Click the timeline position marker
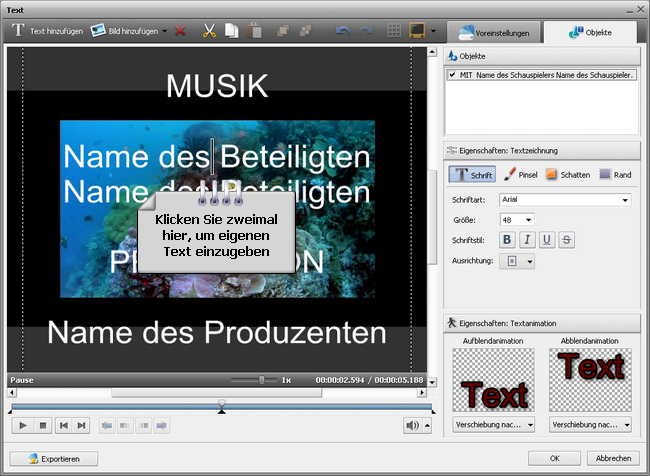 [x=222, y=406]
